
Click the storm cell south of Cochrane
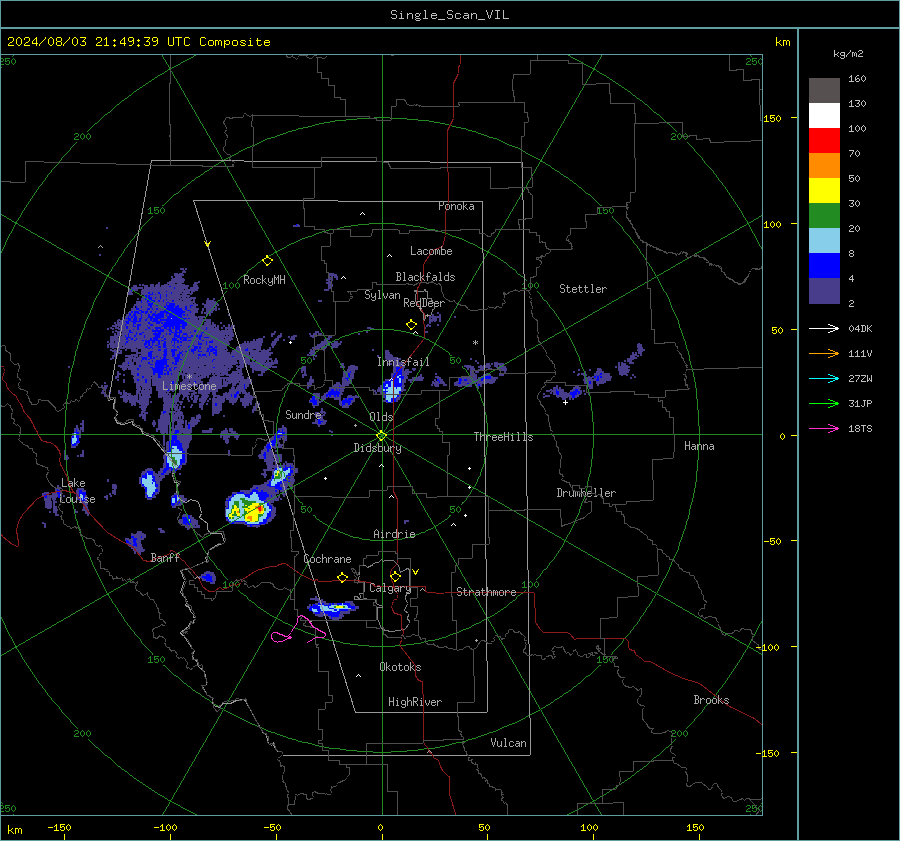coord(332,608)
